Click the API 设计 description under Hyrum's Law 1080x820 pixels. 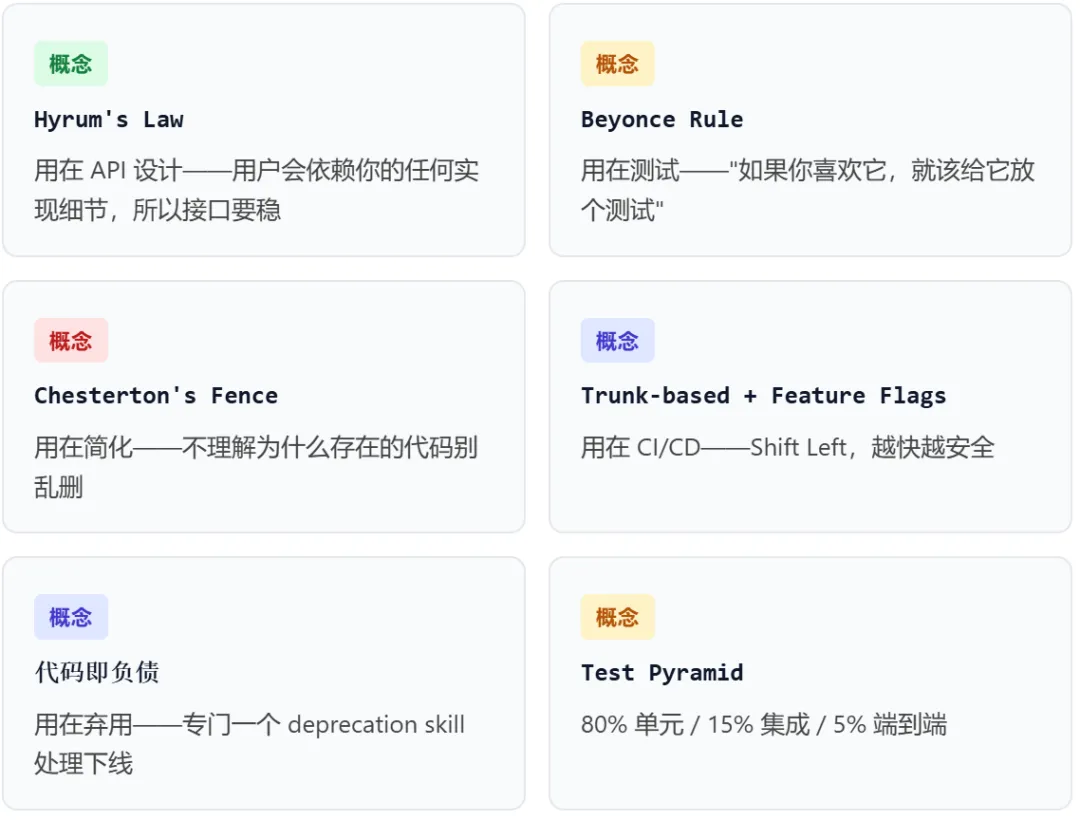point(256,190)
